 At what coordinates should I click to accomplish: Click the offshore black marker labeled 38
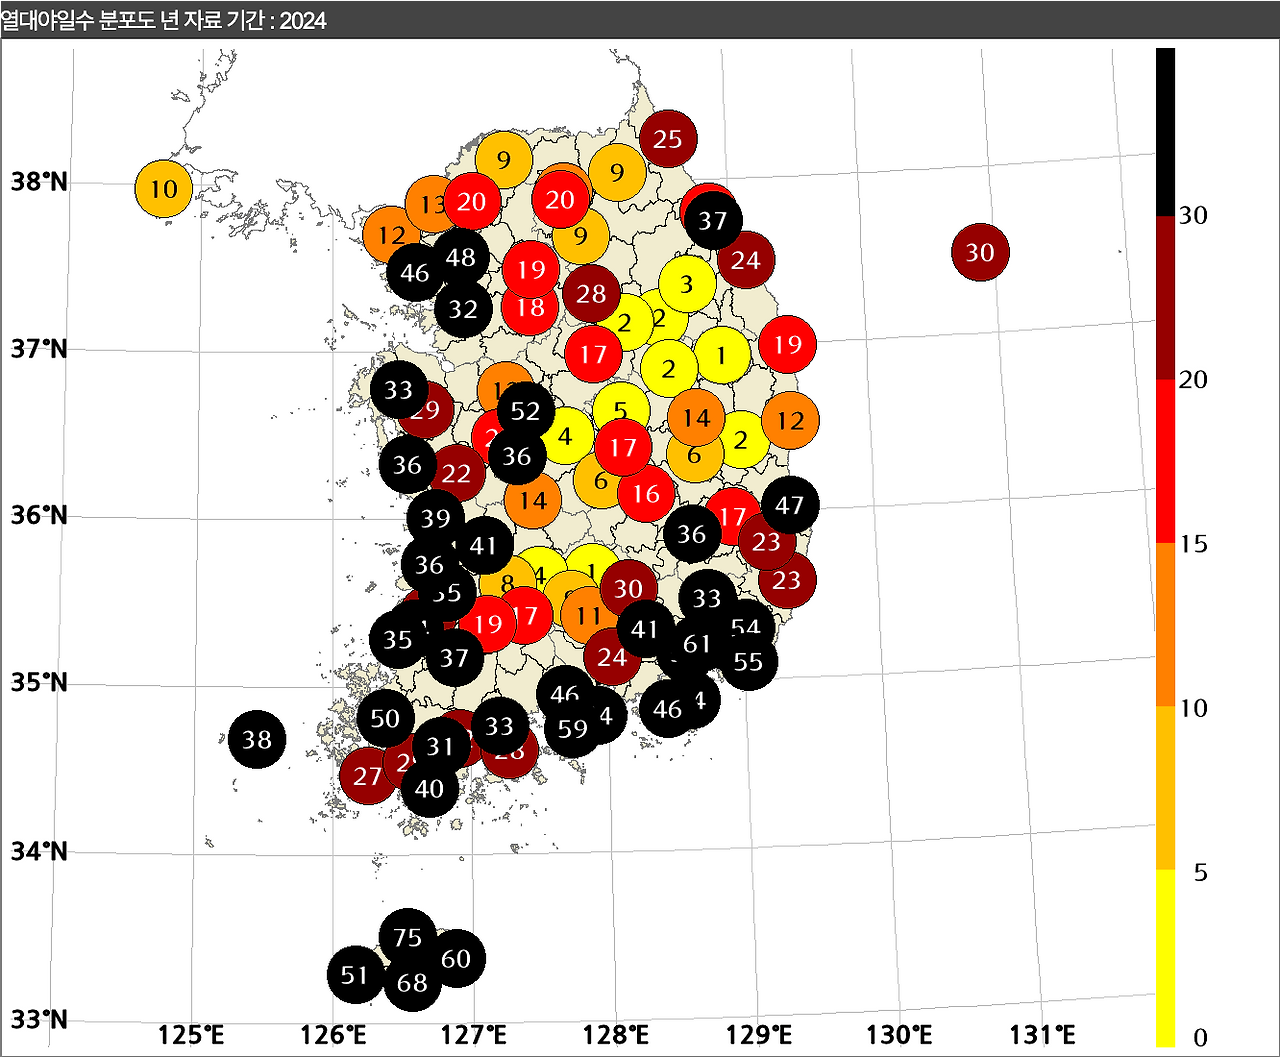click(257, 739)
